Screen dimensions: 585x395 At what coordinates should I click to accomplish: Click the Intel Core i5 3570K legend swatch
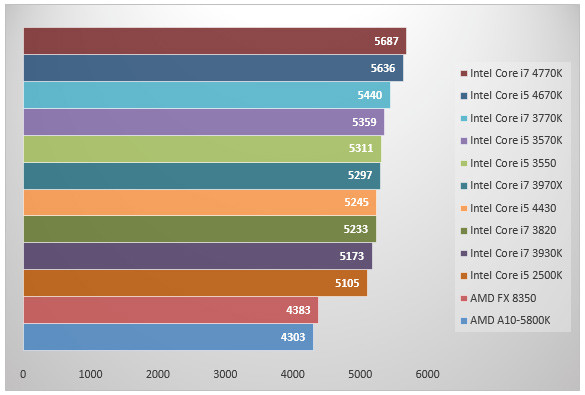[x=464, y=141]
